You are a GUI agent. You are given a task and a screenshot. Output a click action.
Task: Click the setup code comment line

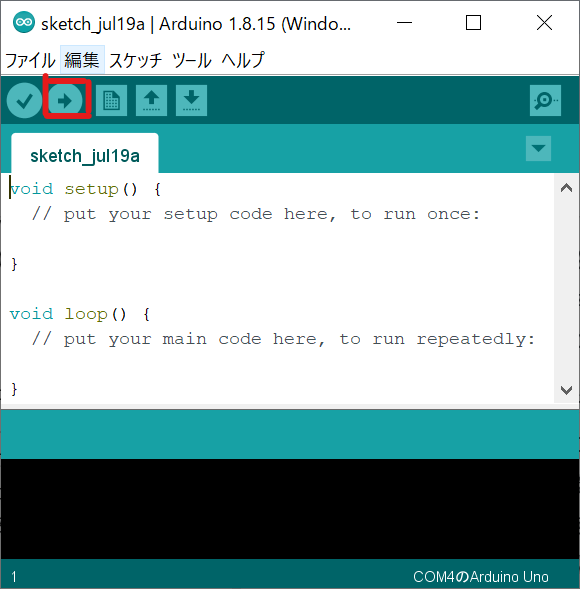pyautogui.click(x=256, y=214)
